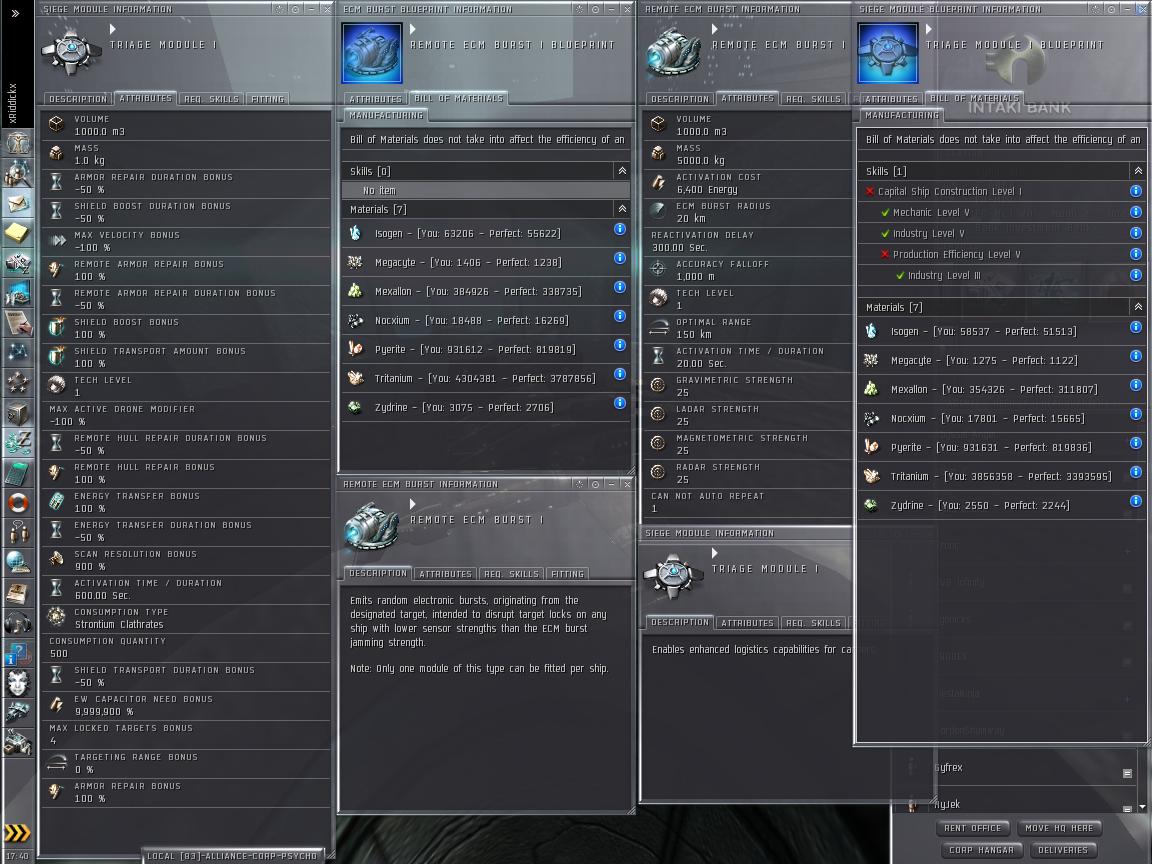The height and width of the screenshot is (864, 1152).
Task: Open the Fitting icon in sidebar
Action: (x=18, y=264)
